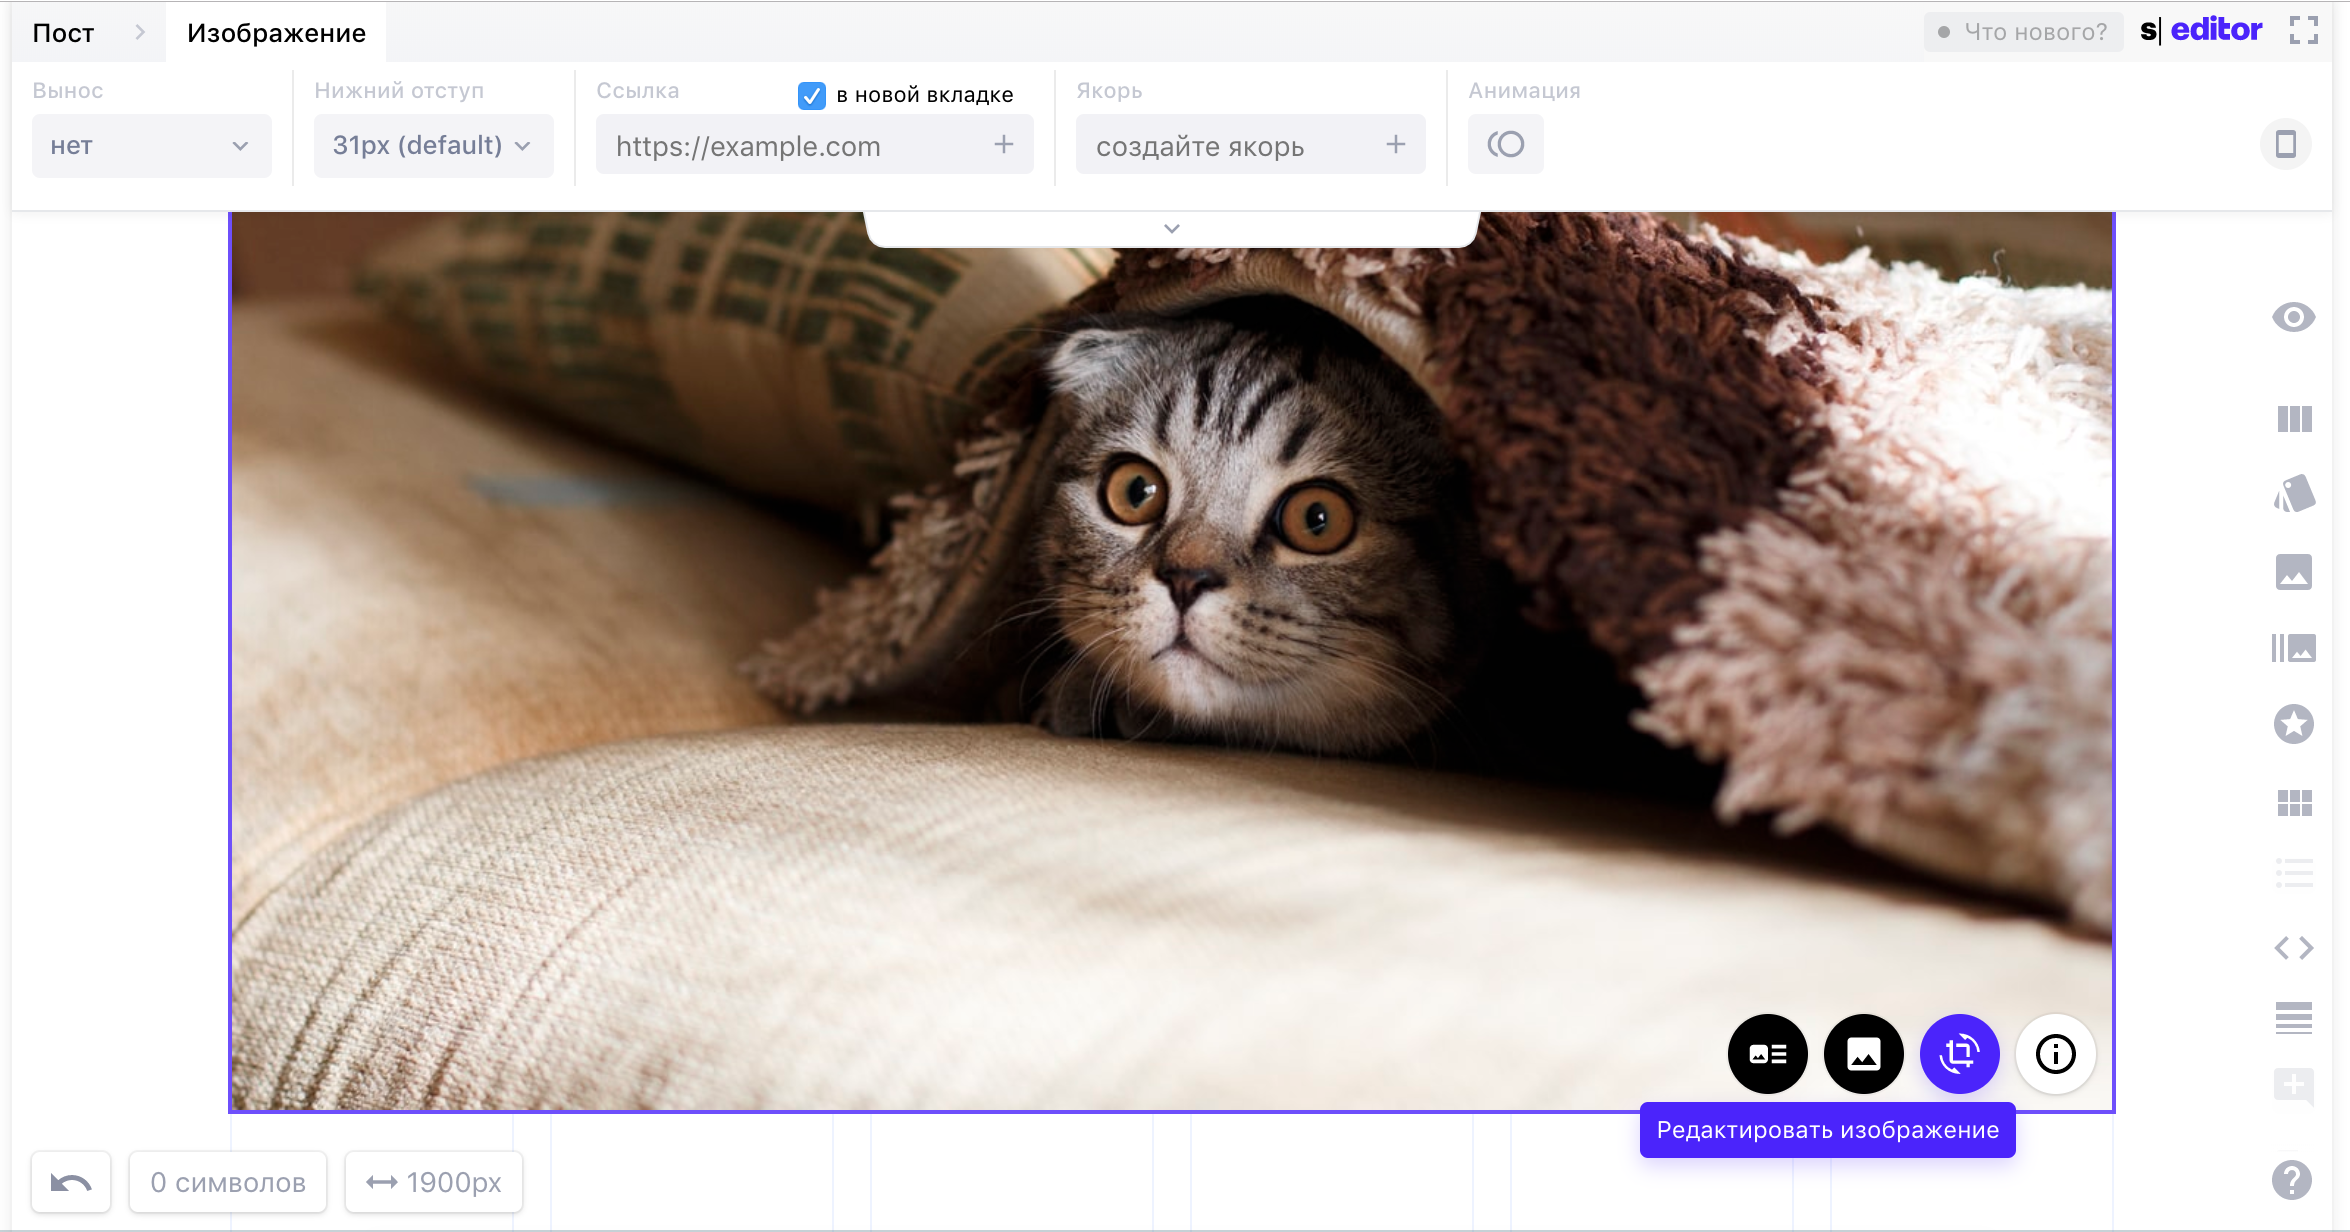
Task: Click the grid blocks icon in the sidebar
Action: click(2294, 801)
